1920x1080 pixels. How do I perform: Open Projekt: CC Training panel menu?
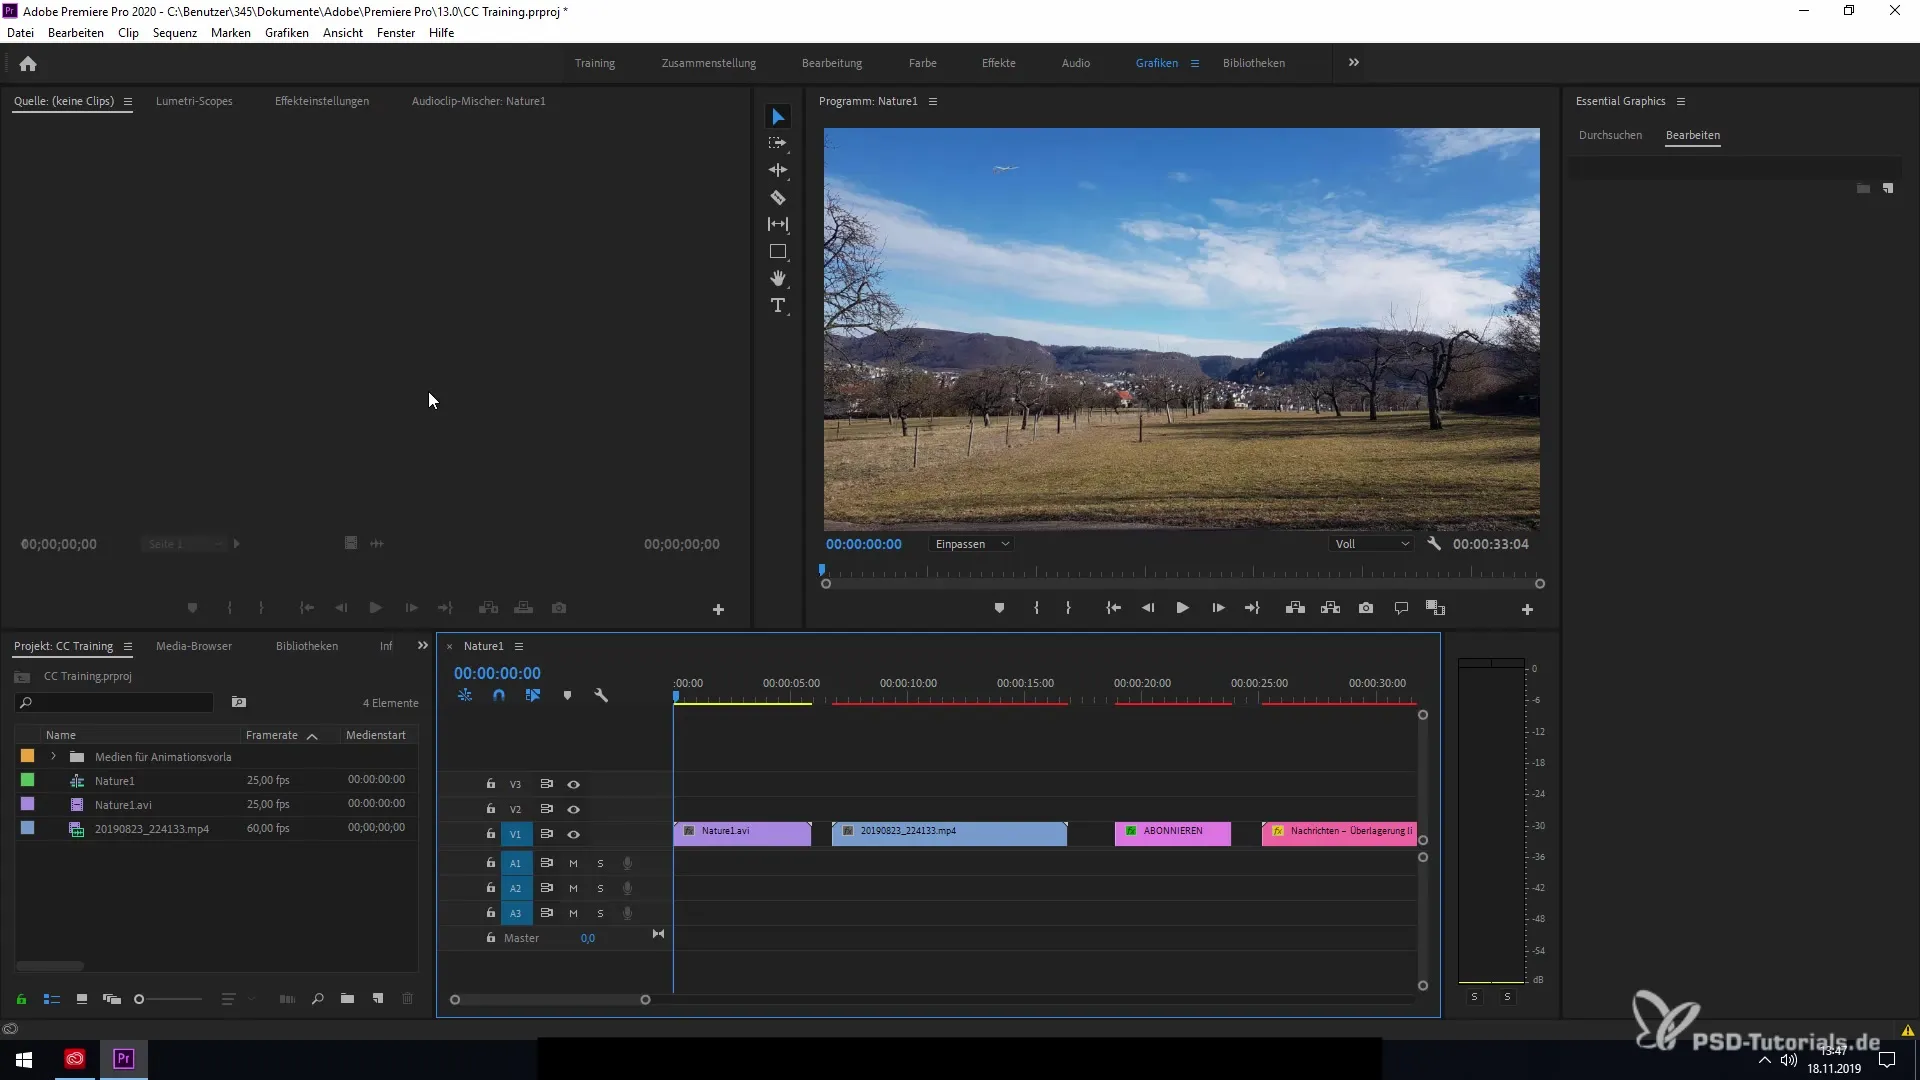(128, 646)
